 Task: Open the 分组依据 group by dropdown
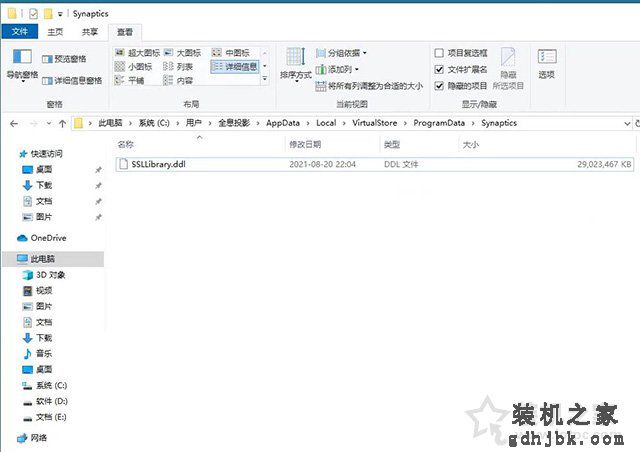point(341,53)
